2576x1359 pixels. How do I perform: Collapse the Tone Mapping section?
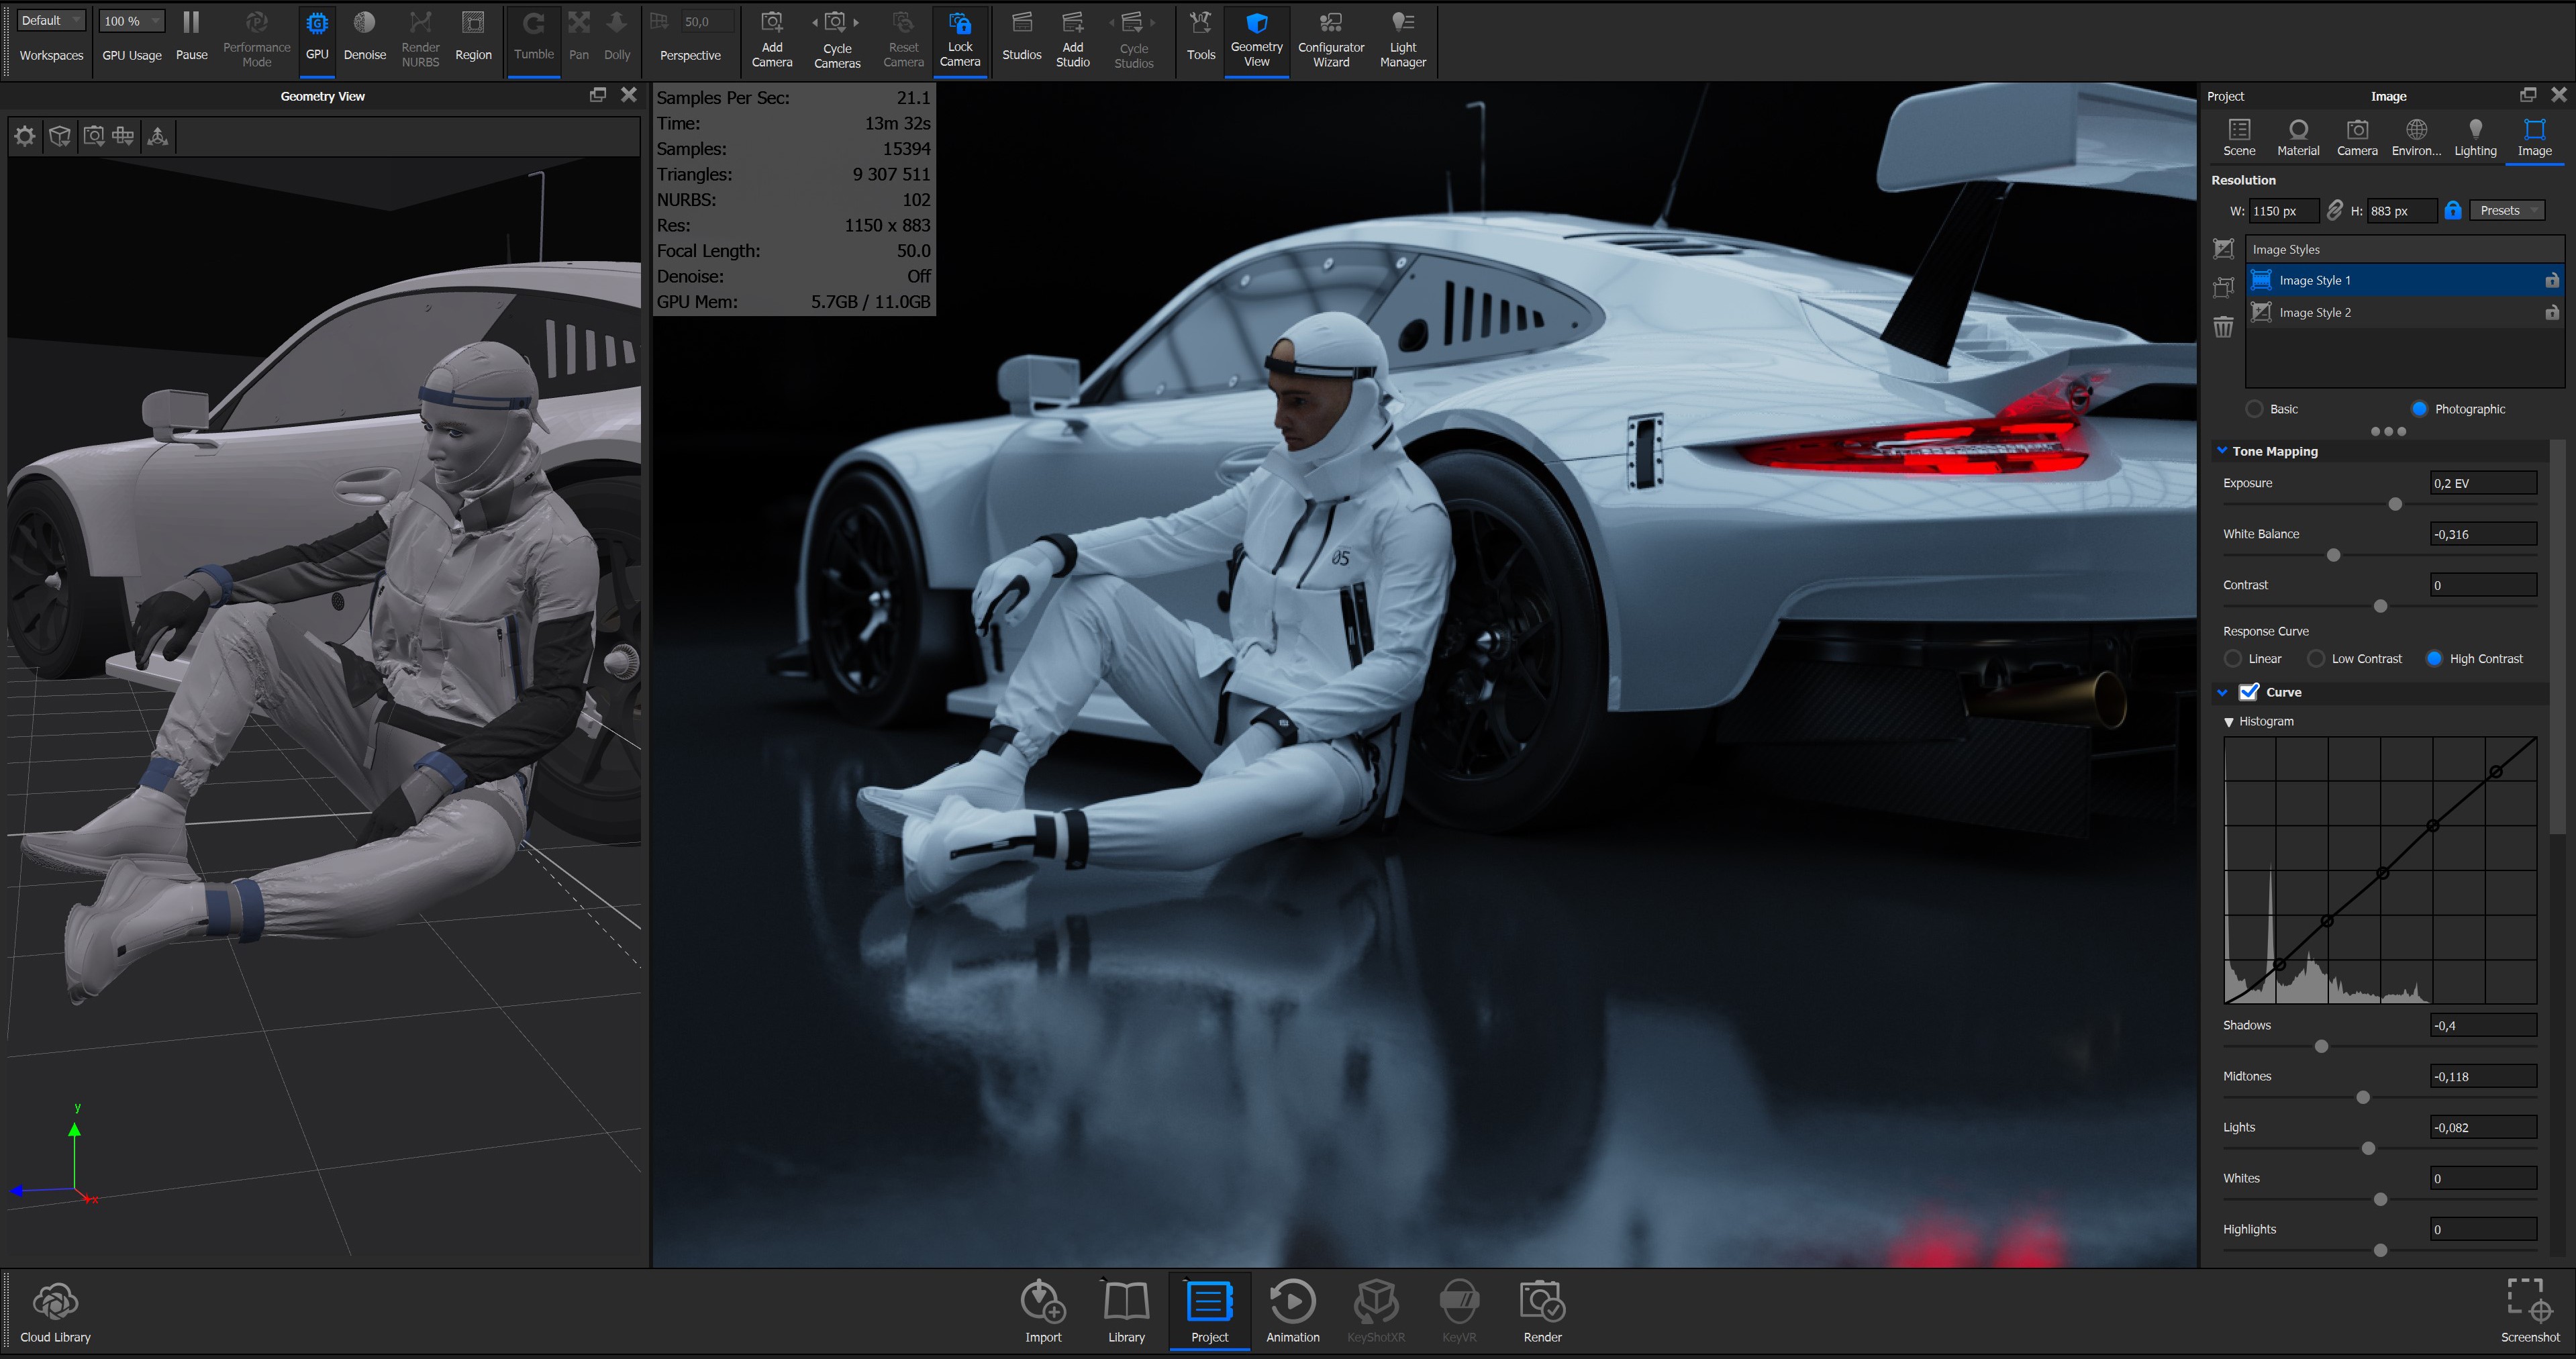tap(2222, 451)
